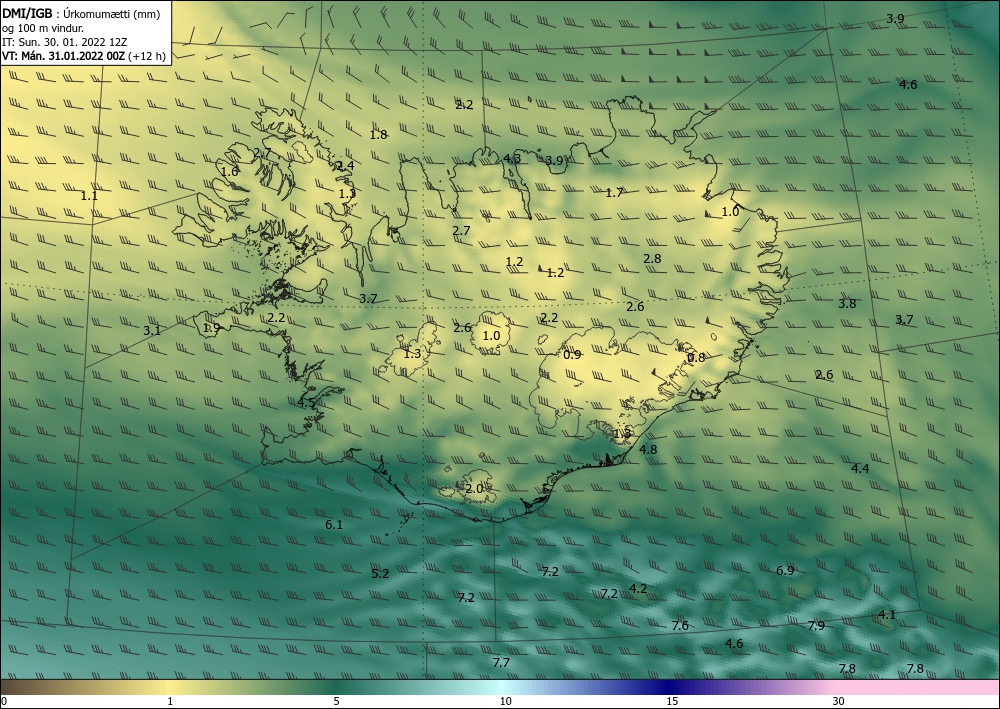Click the 15 tick label on the colour scale
Viewport: 1000px width, 709px height.
672,701
